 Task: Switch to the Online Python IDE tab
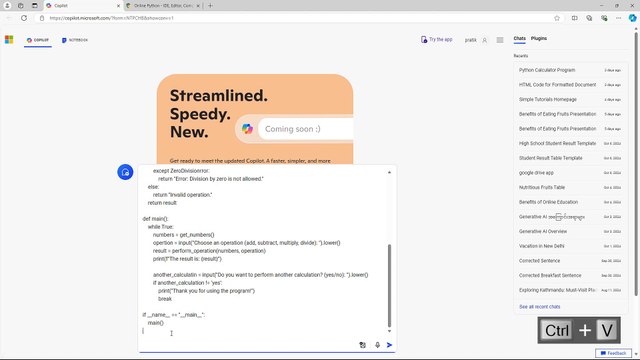pos(163,6)
